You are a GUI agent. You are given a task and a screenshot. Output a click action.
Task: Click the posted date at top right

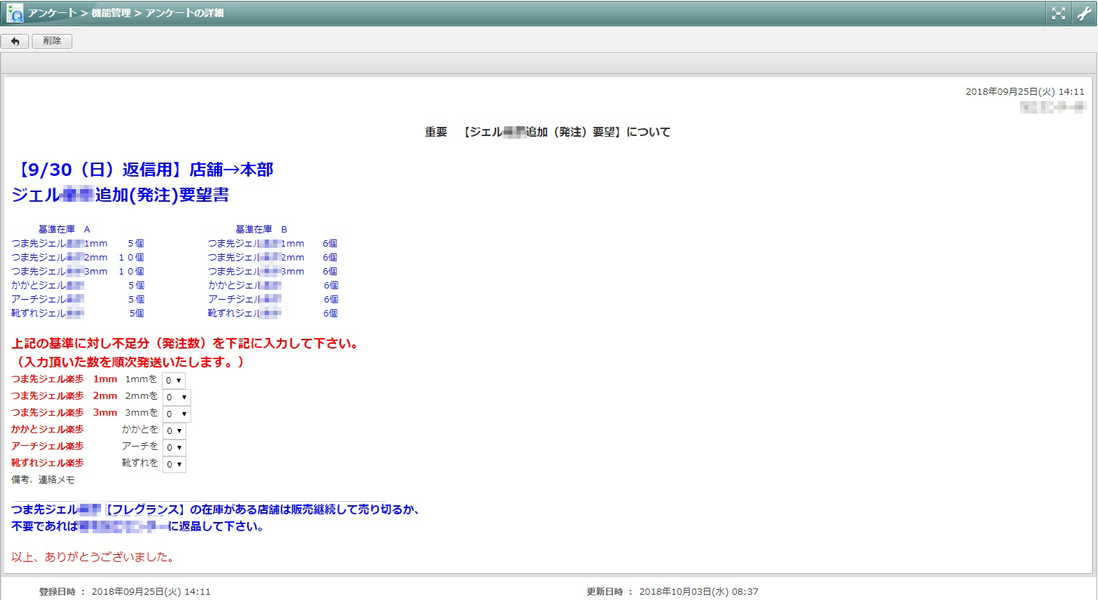1025,91
